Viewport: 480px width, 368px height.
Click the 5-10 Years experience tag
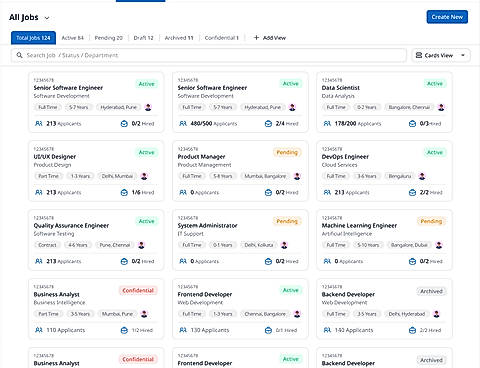(368, 245)
